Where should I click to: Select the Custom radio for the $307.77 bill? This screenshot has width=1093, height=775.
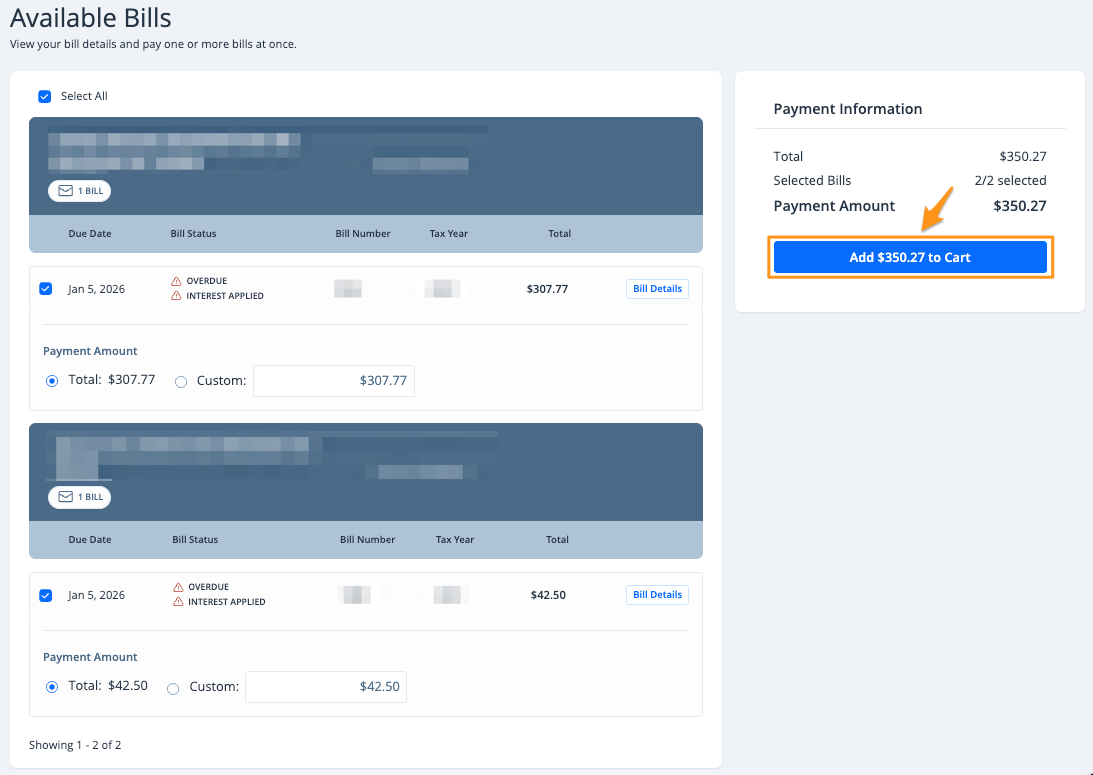click(181, 381)
